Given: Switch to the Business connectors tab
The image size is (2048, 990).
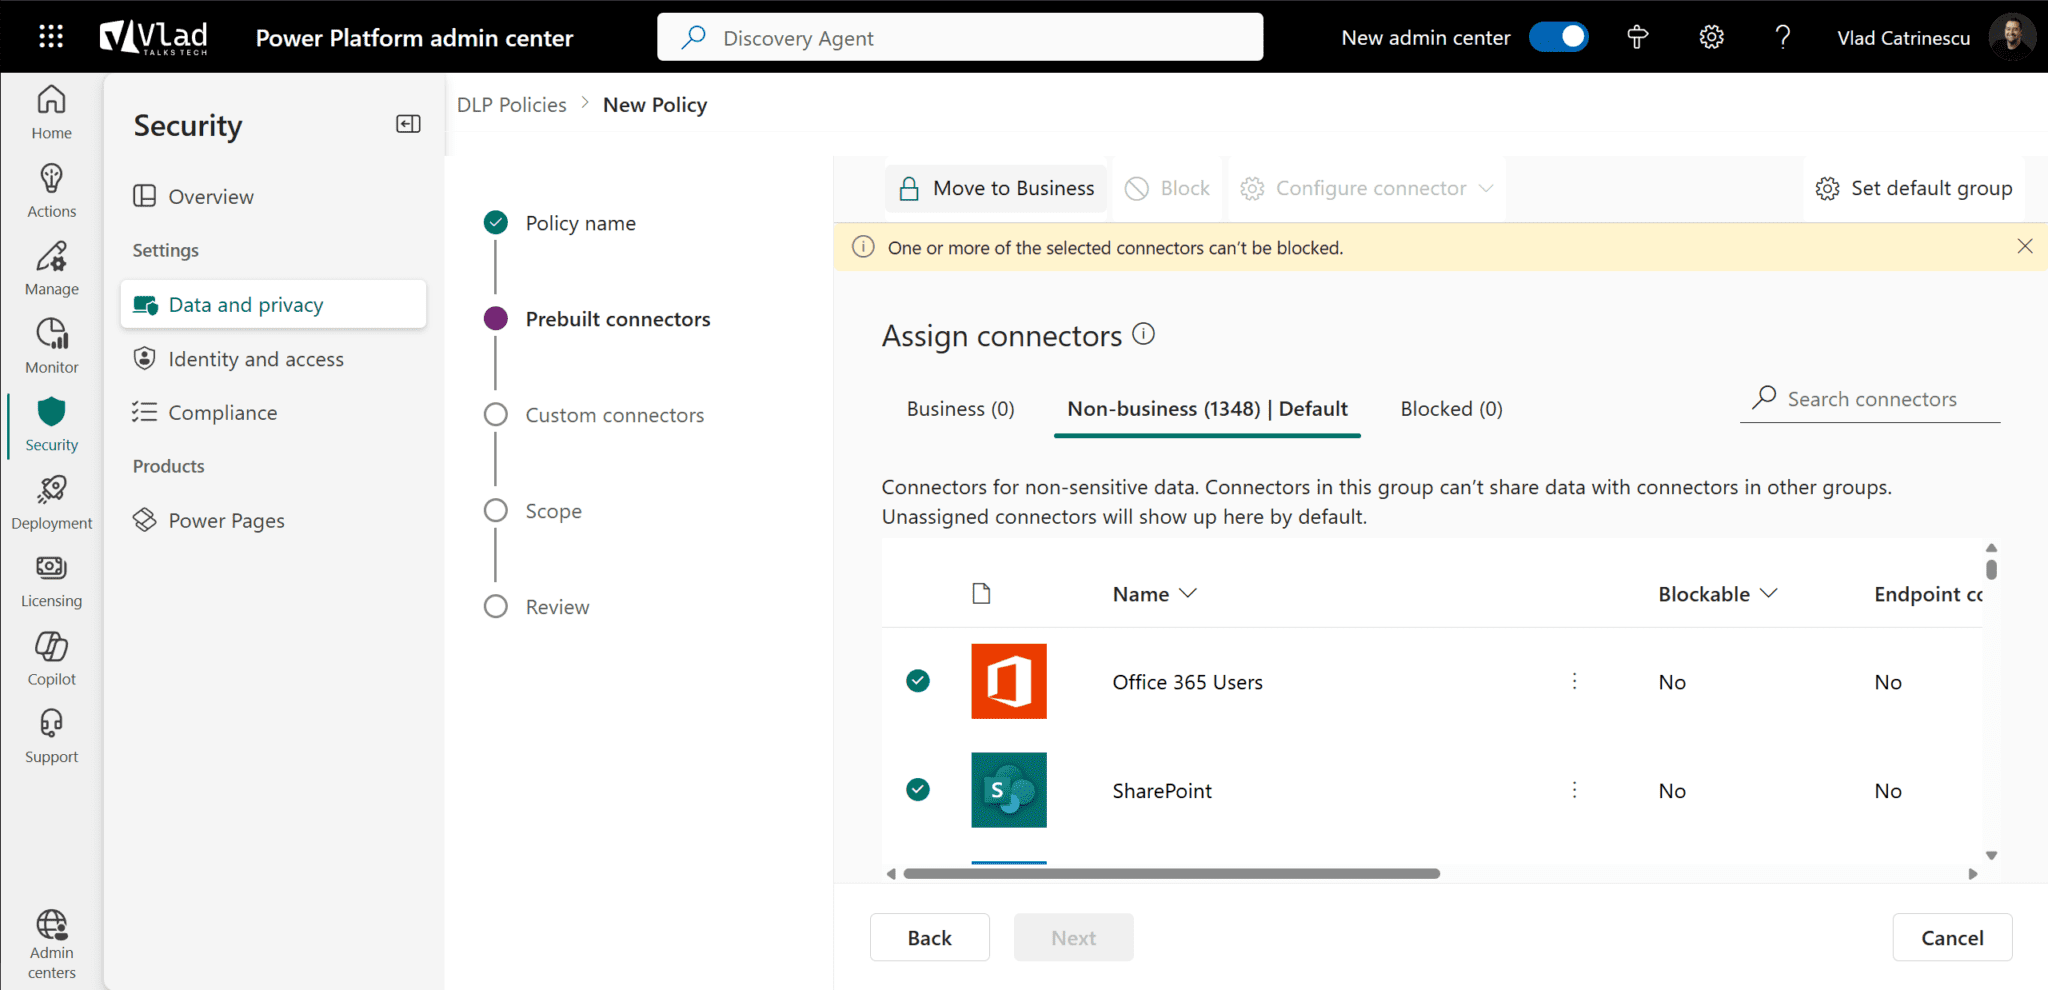Looking at the screenshot, I should (960, 408).
